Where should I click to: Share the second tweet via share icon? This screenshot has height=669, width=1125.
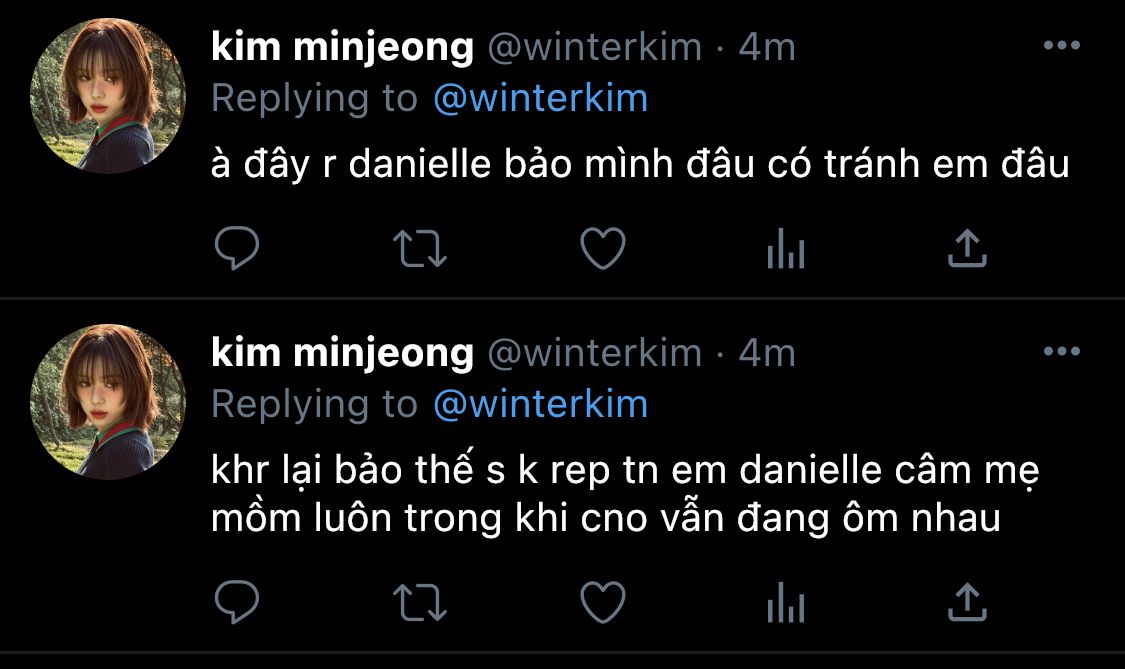(x=967, y=602)
